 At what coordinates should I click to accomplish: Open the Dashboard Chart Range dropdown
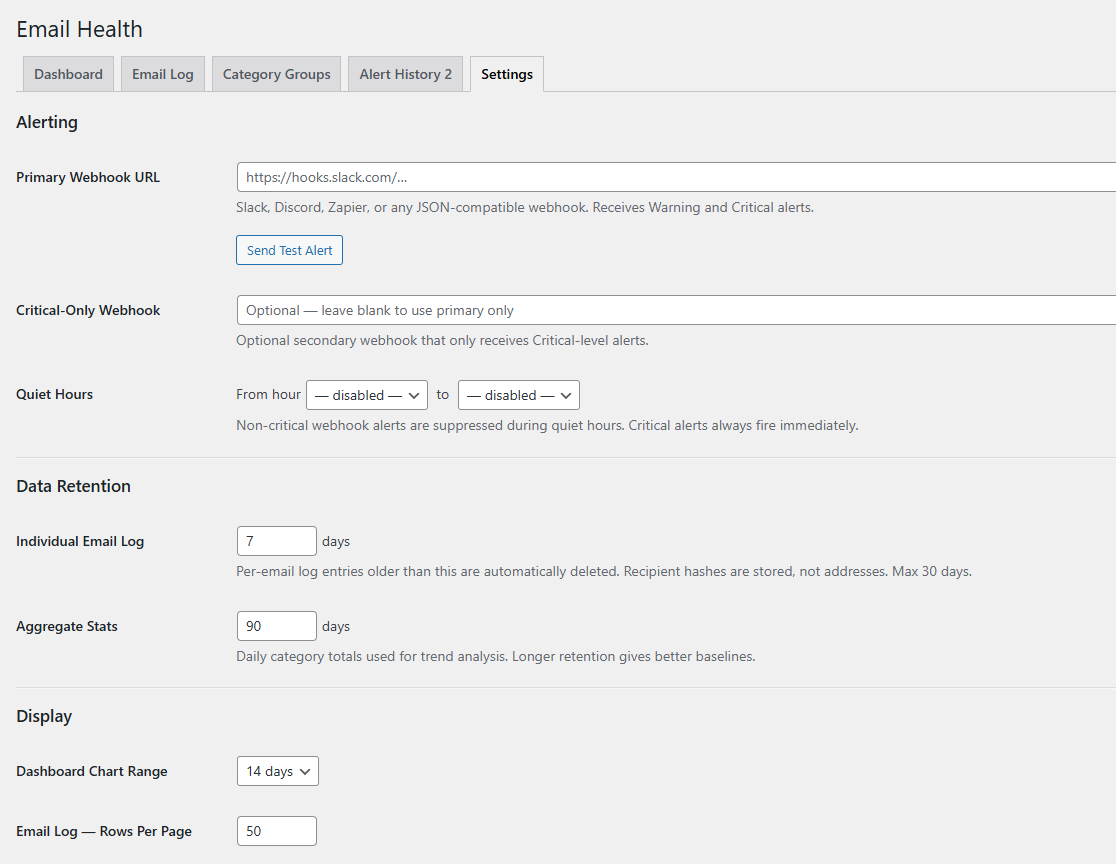277,771
